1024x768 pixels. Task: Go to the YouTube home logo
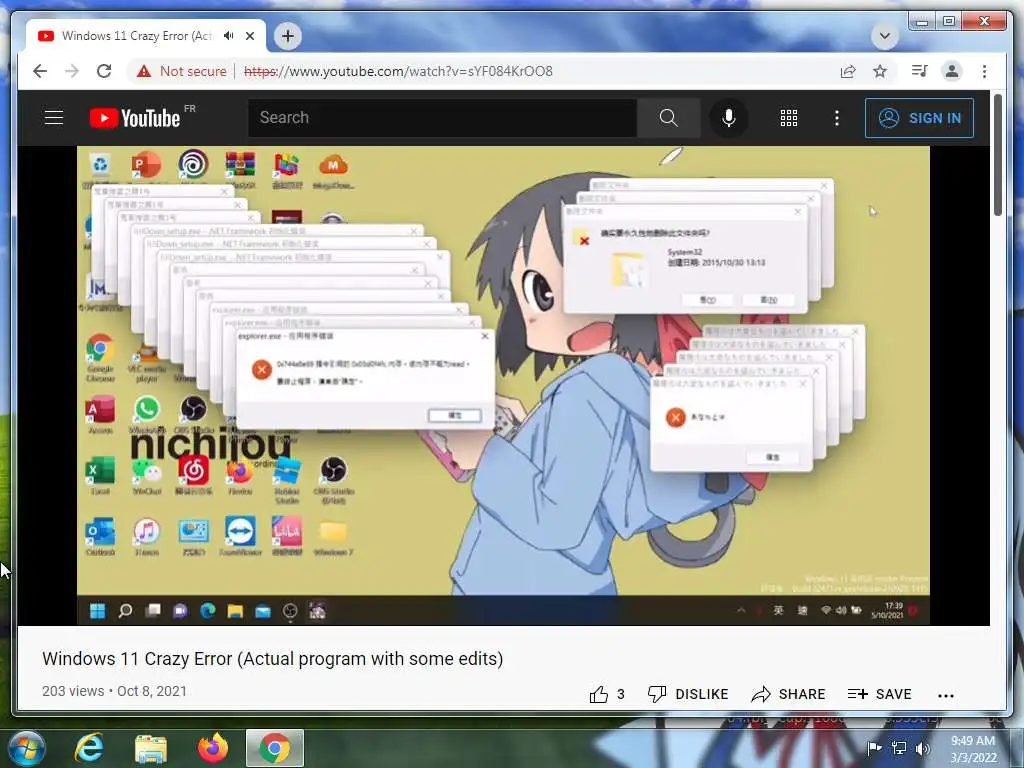[135, 118]
